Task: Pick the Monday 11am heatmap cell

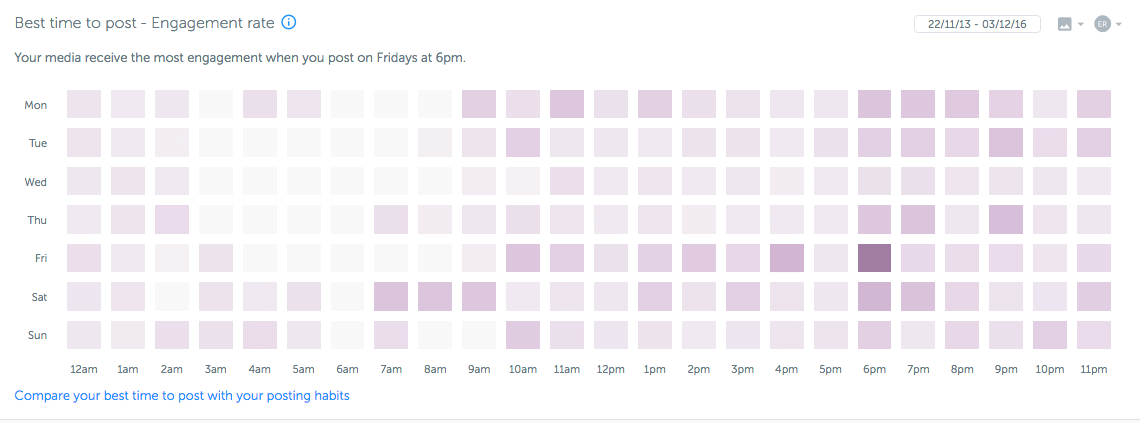Action: [x=567, y=104]
